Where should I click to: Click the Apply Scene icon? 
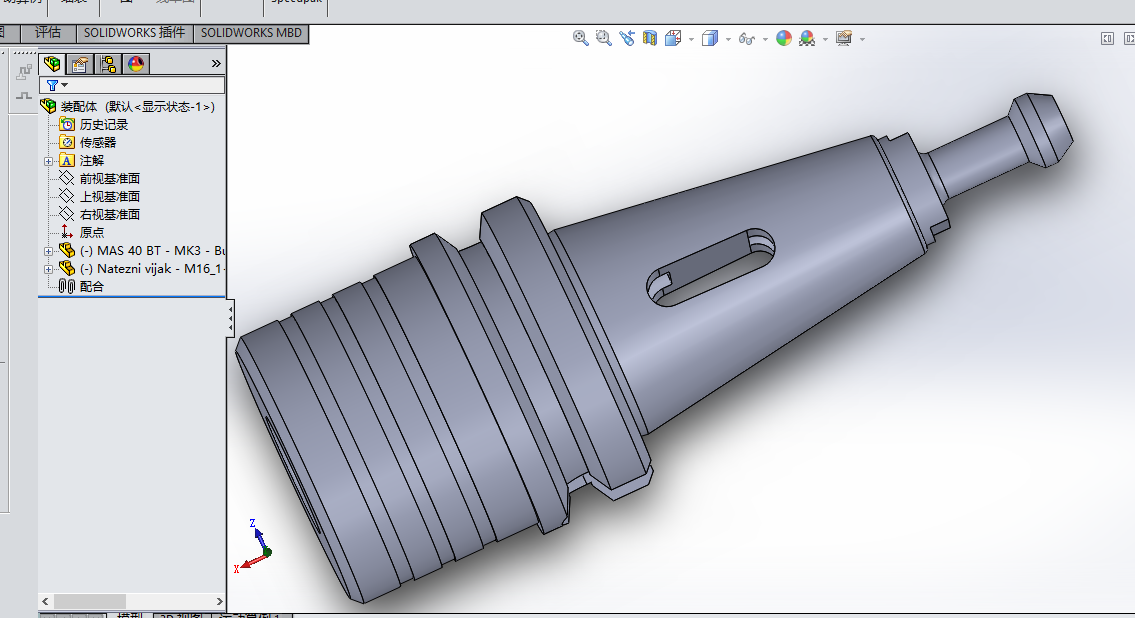(807, 38)
